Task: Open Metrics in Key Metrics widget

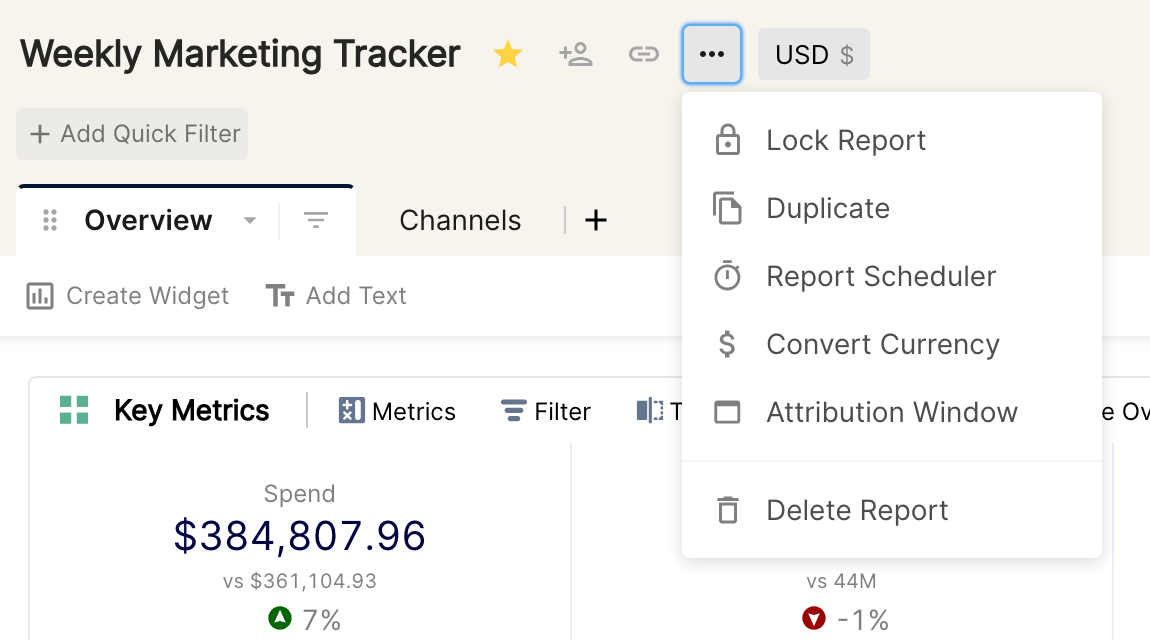Action: (x=397, y=411)
